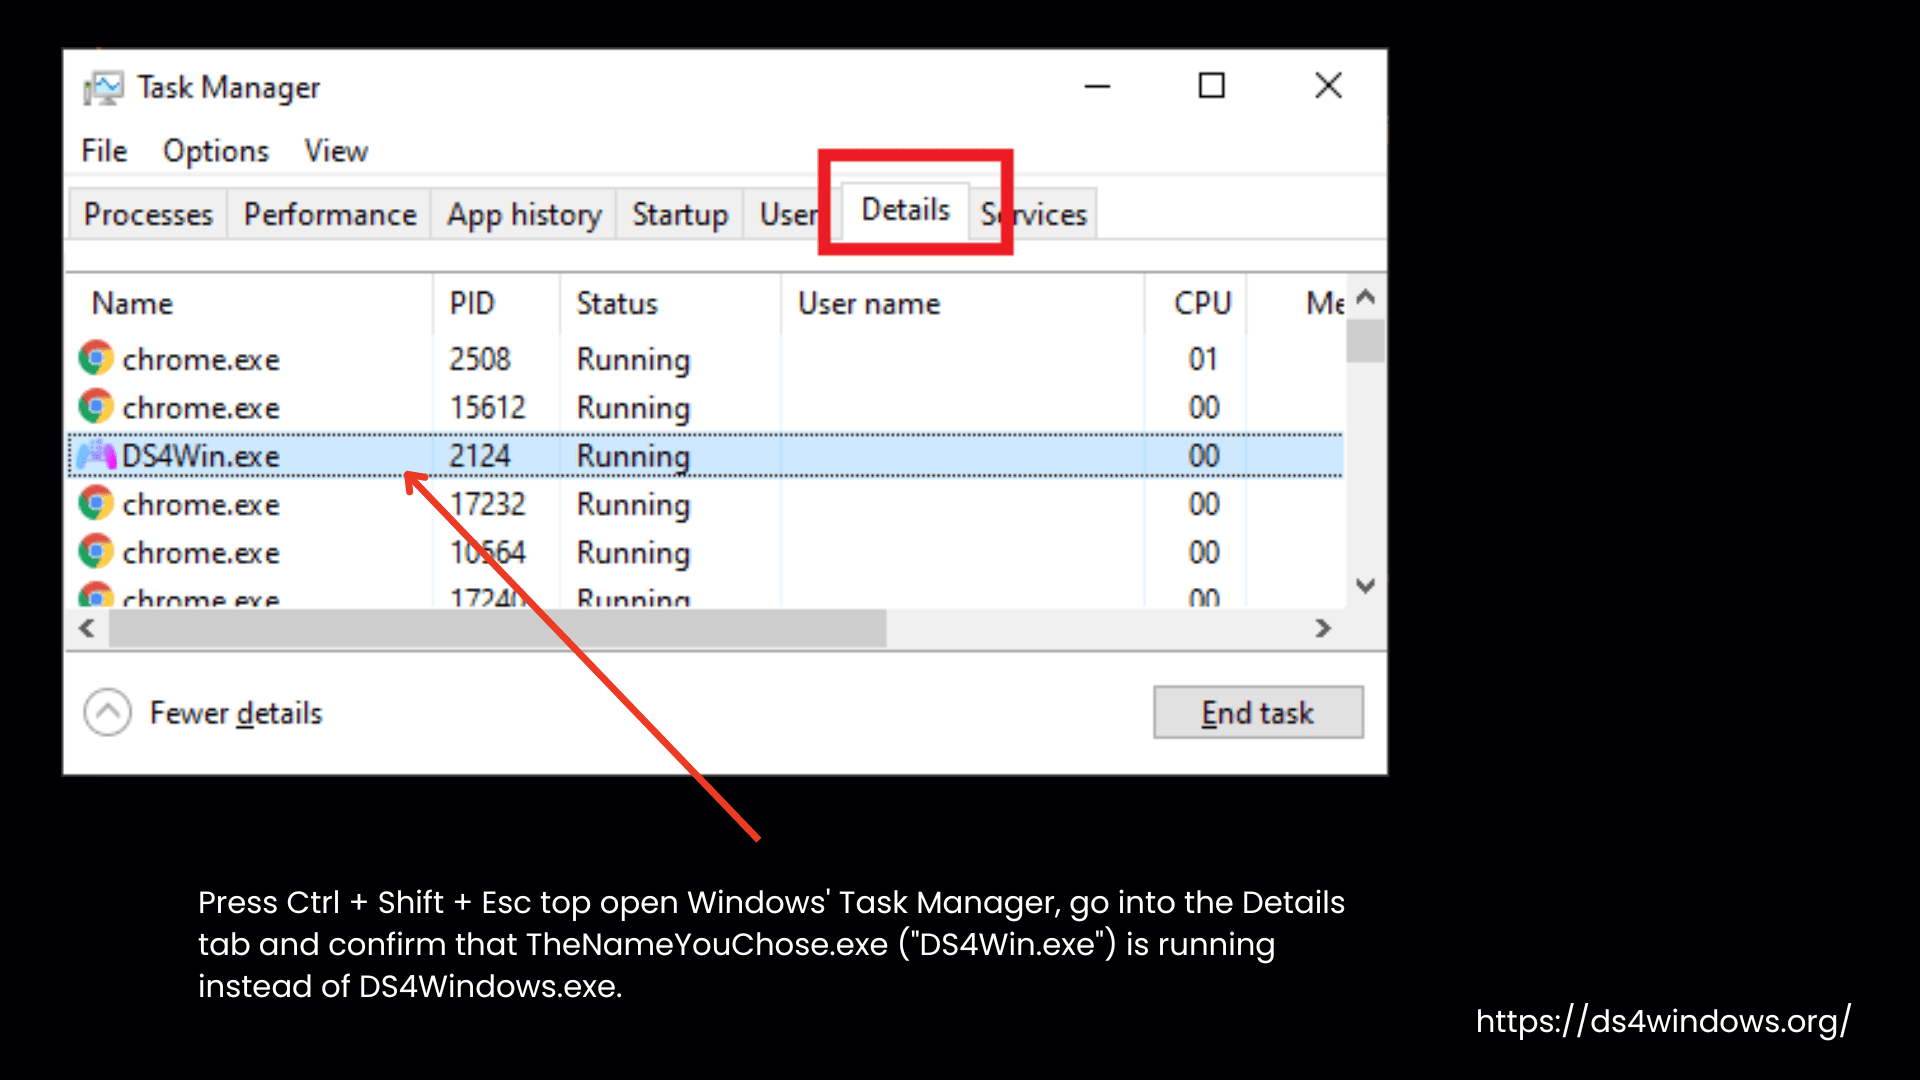Click the vertical scrollbar down arrow

[x=1366, y=586]
